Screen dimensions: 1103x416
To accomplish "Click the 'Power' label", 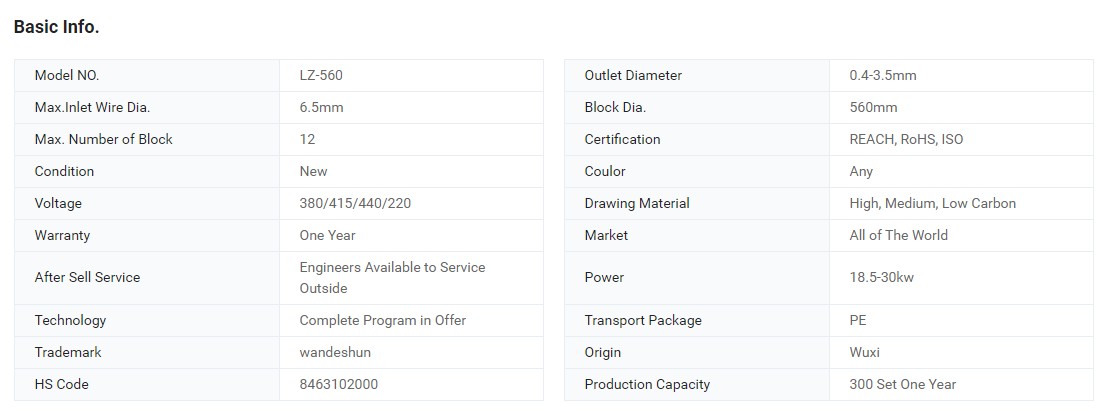I will [604, 277].
